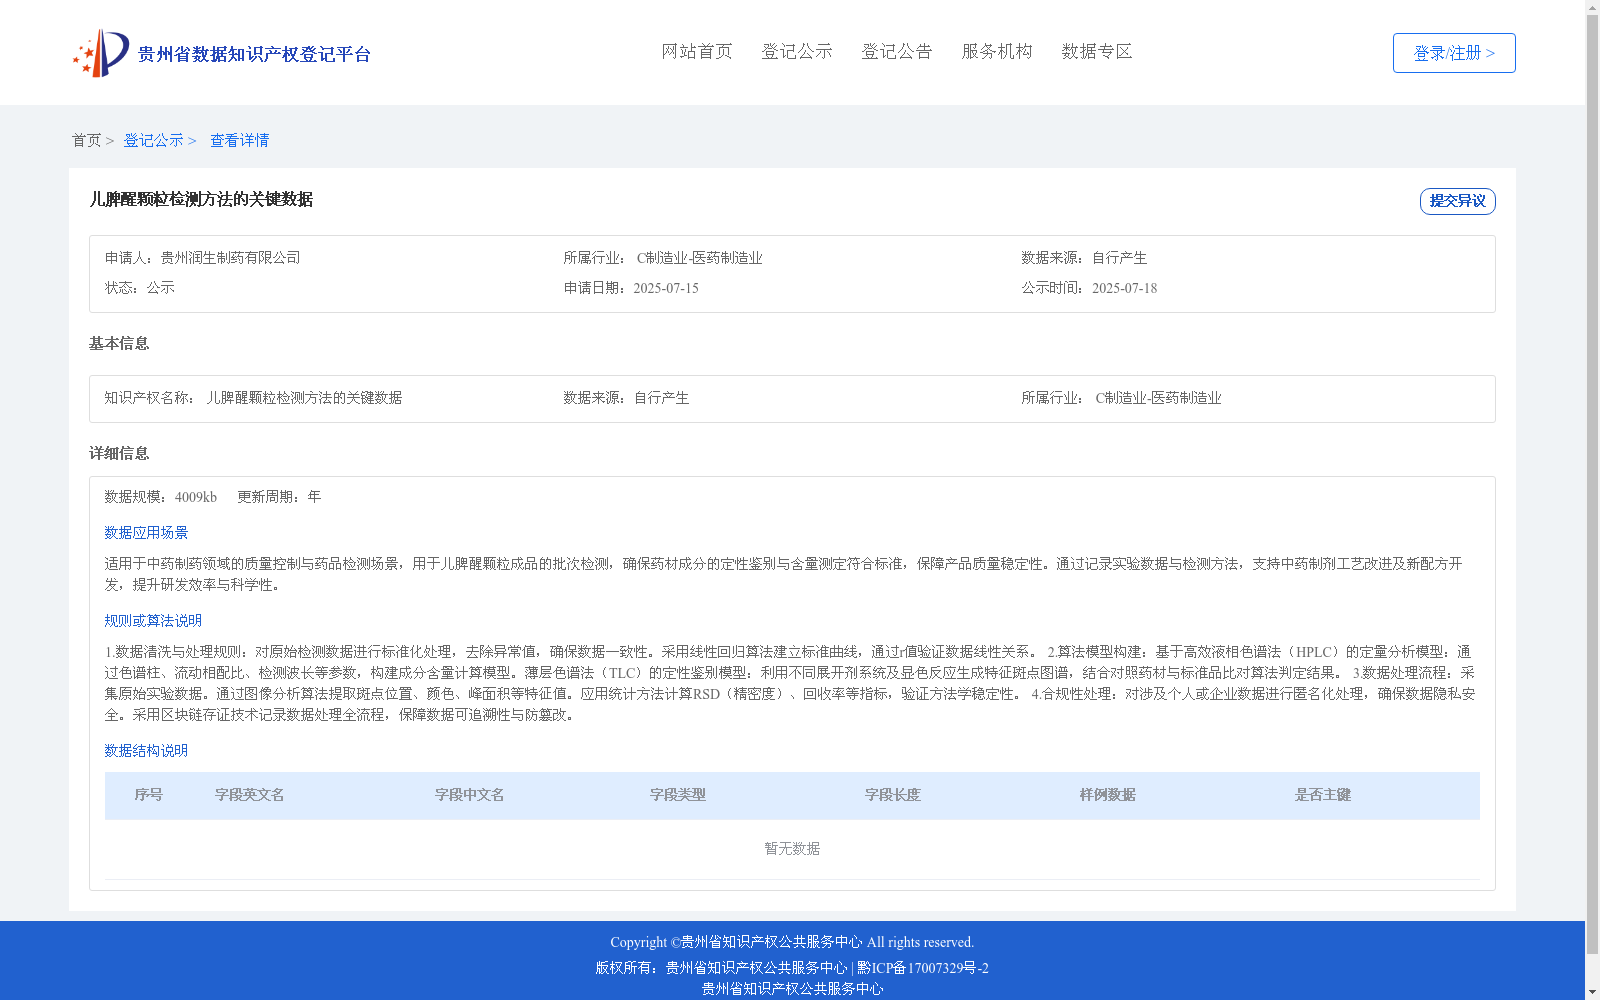This screenshot has width=1600, height=1000.
Task: Click the 首页 breadcrumb link
Action: tap(87, 140)
